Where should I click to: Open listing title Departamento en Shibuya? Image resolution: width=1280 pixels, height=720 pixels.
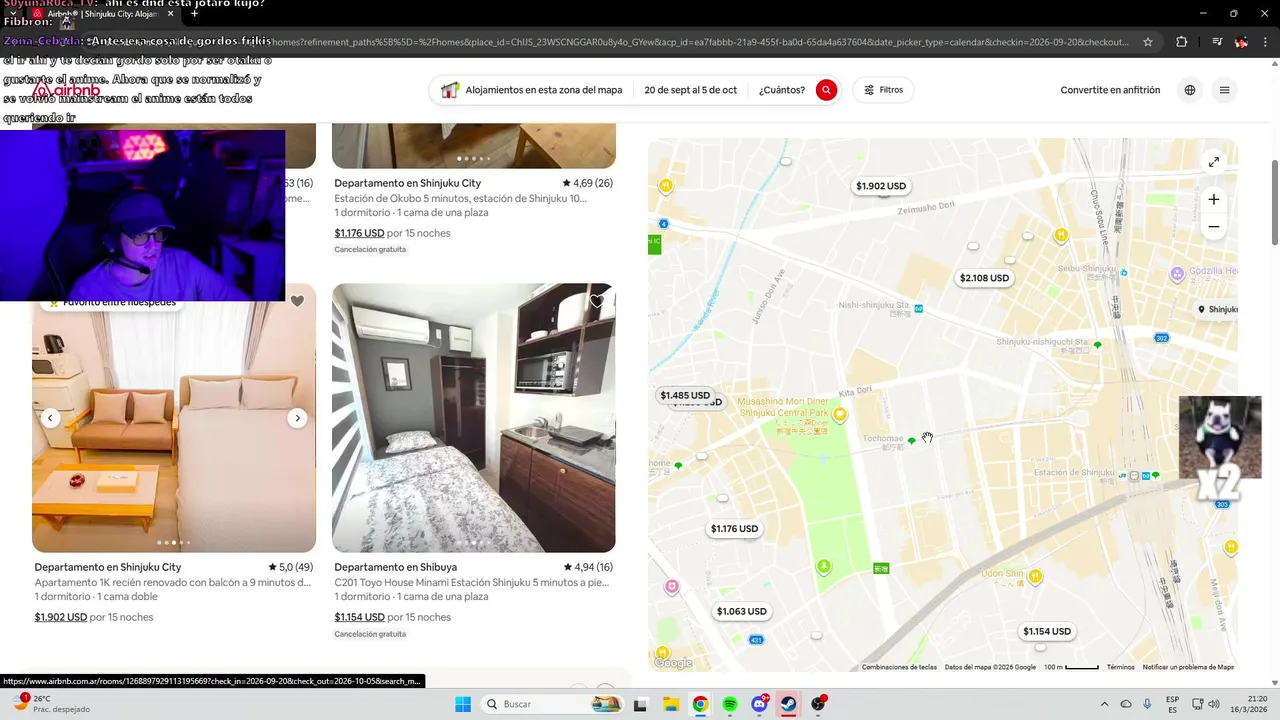tap(396, 567)
